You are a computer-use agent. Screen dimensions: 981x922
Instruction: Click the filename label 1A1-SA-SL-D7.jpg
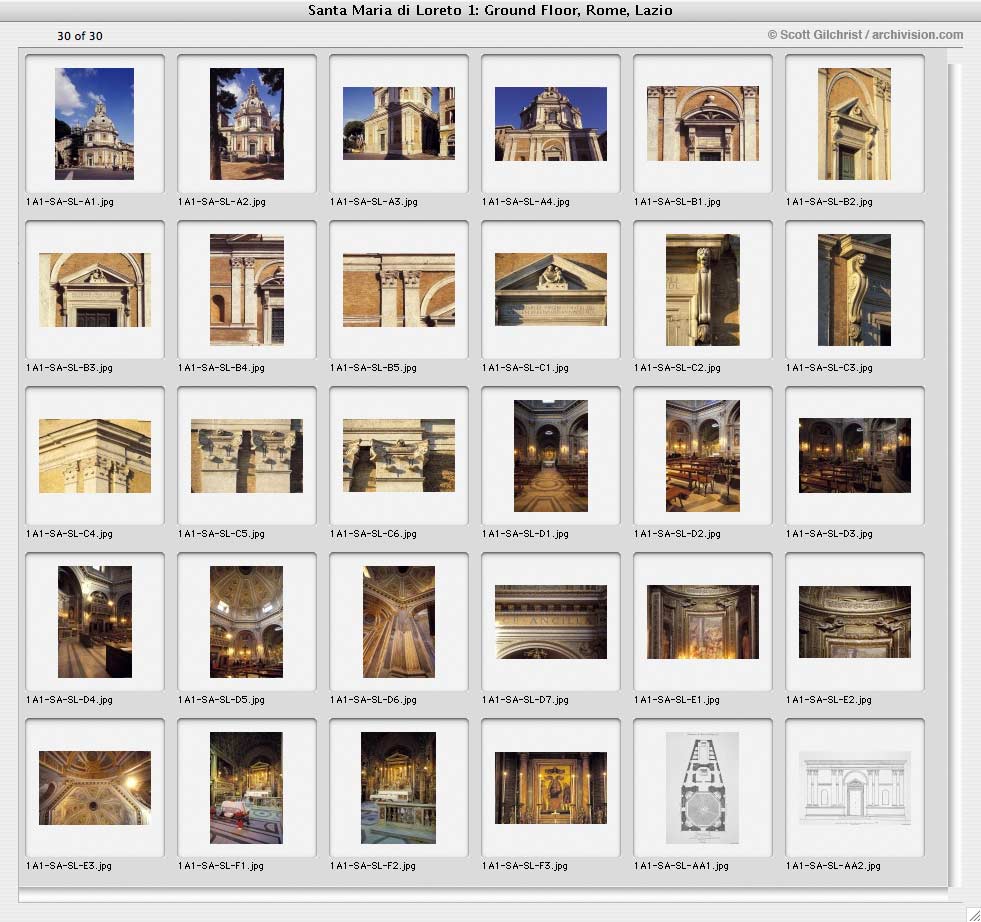point(525,699)
